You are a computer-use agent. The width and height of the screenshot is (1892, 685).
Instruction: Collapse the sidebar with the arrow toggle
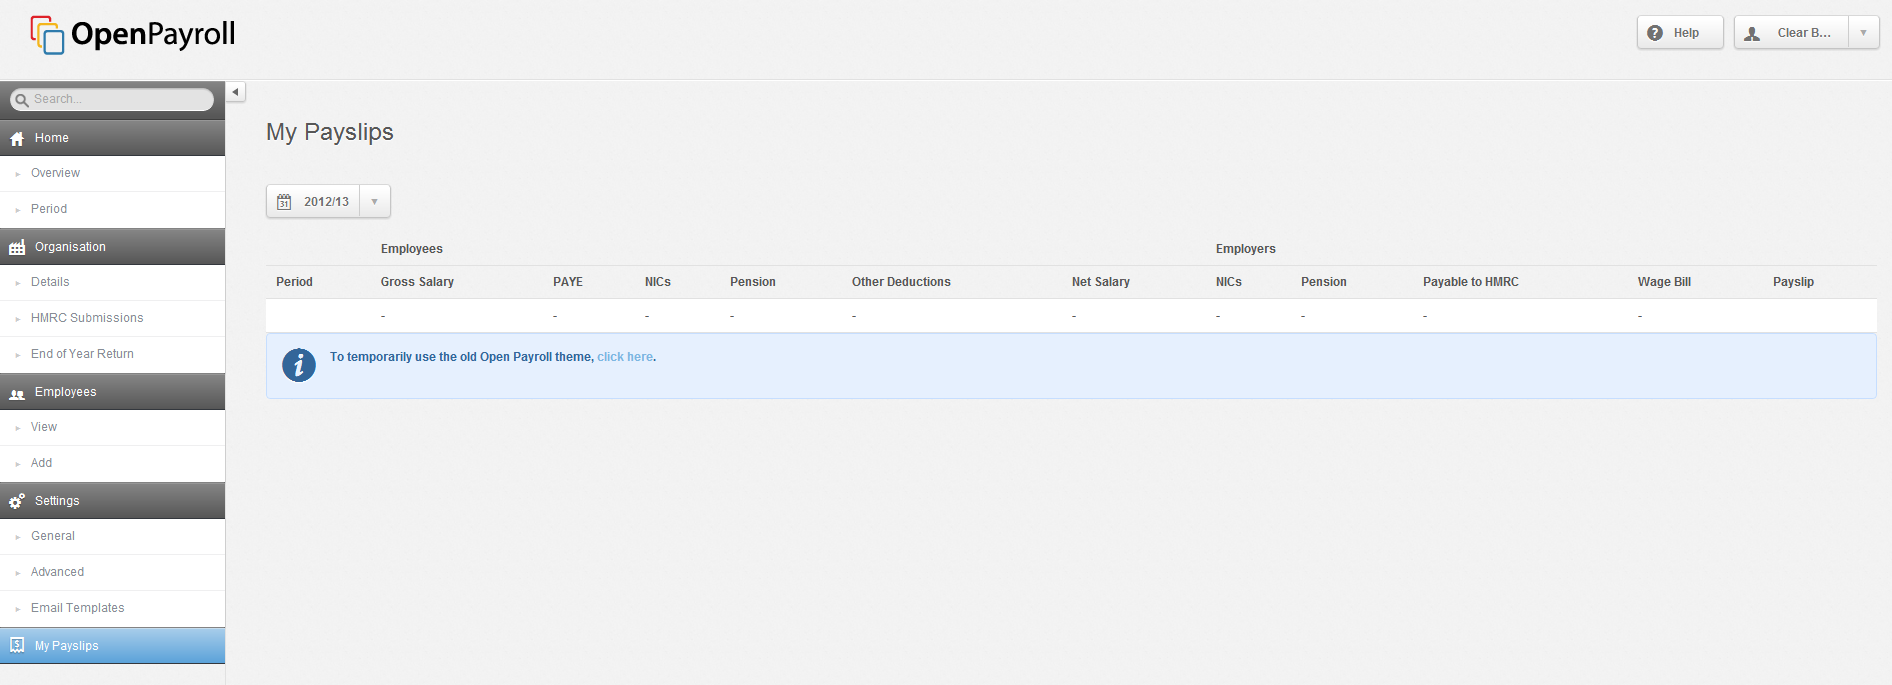(236, 92)
